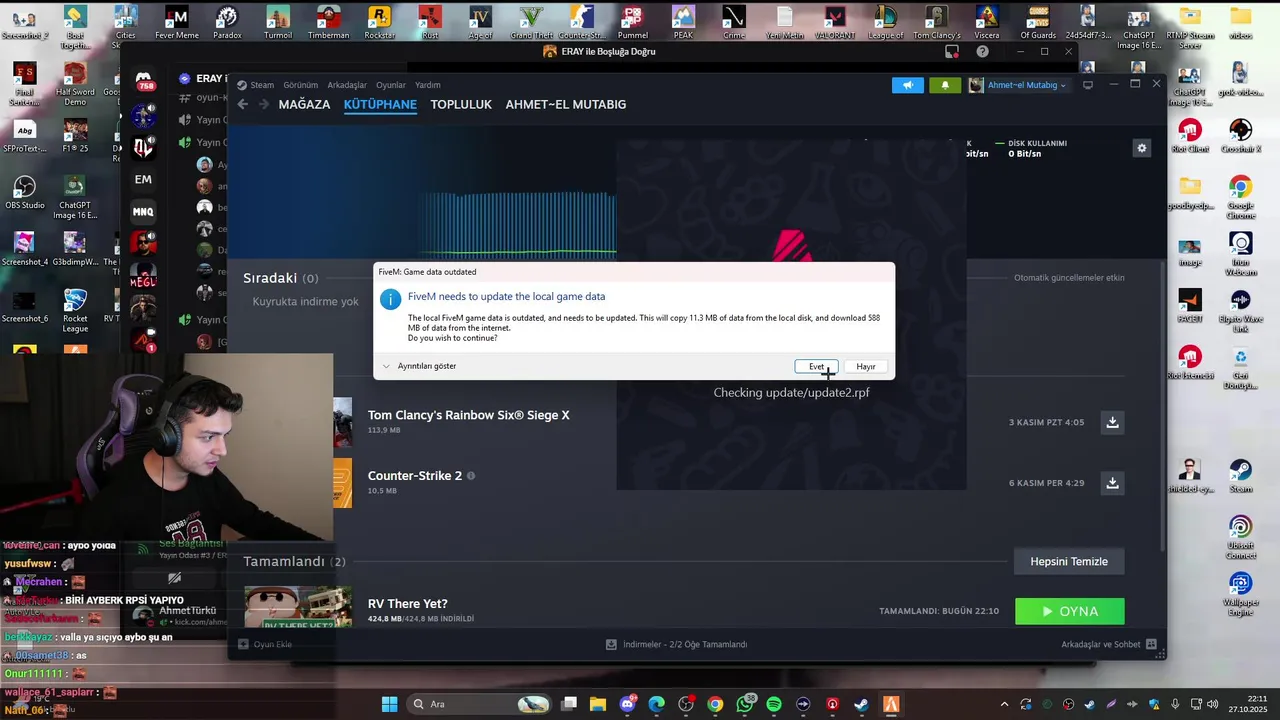The height and width of the screenshot is (720, 1280).
Task: Open Google Chrome desktop shortcut
Action: [1240, 197]
